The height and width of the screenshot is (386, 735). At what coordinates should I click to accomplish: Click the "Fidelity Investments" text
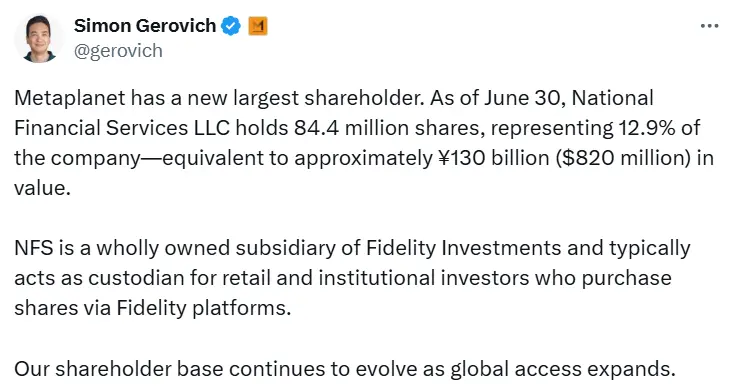[x=463, y=248]
